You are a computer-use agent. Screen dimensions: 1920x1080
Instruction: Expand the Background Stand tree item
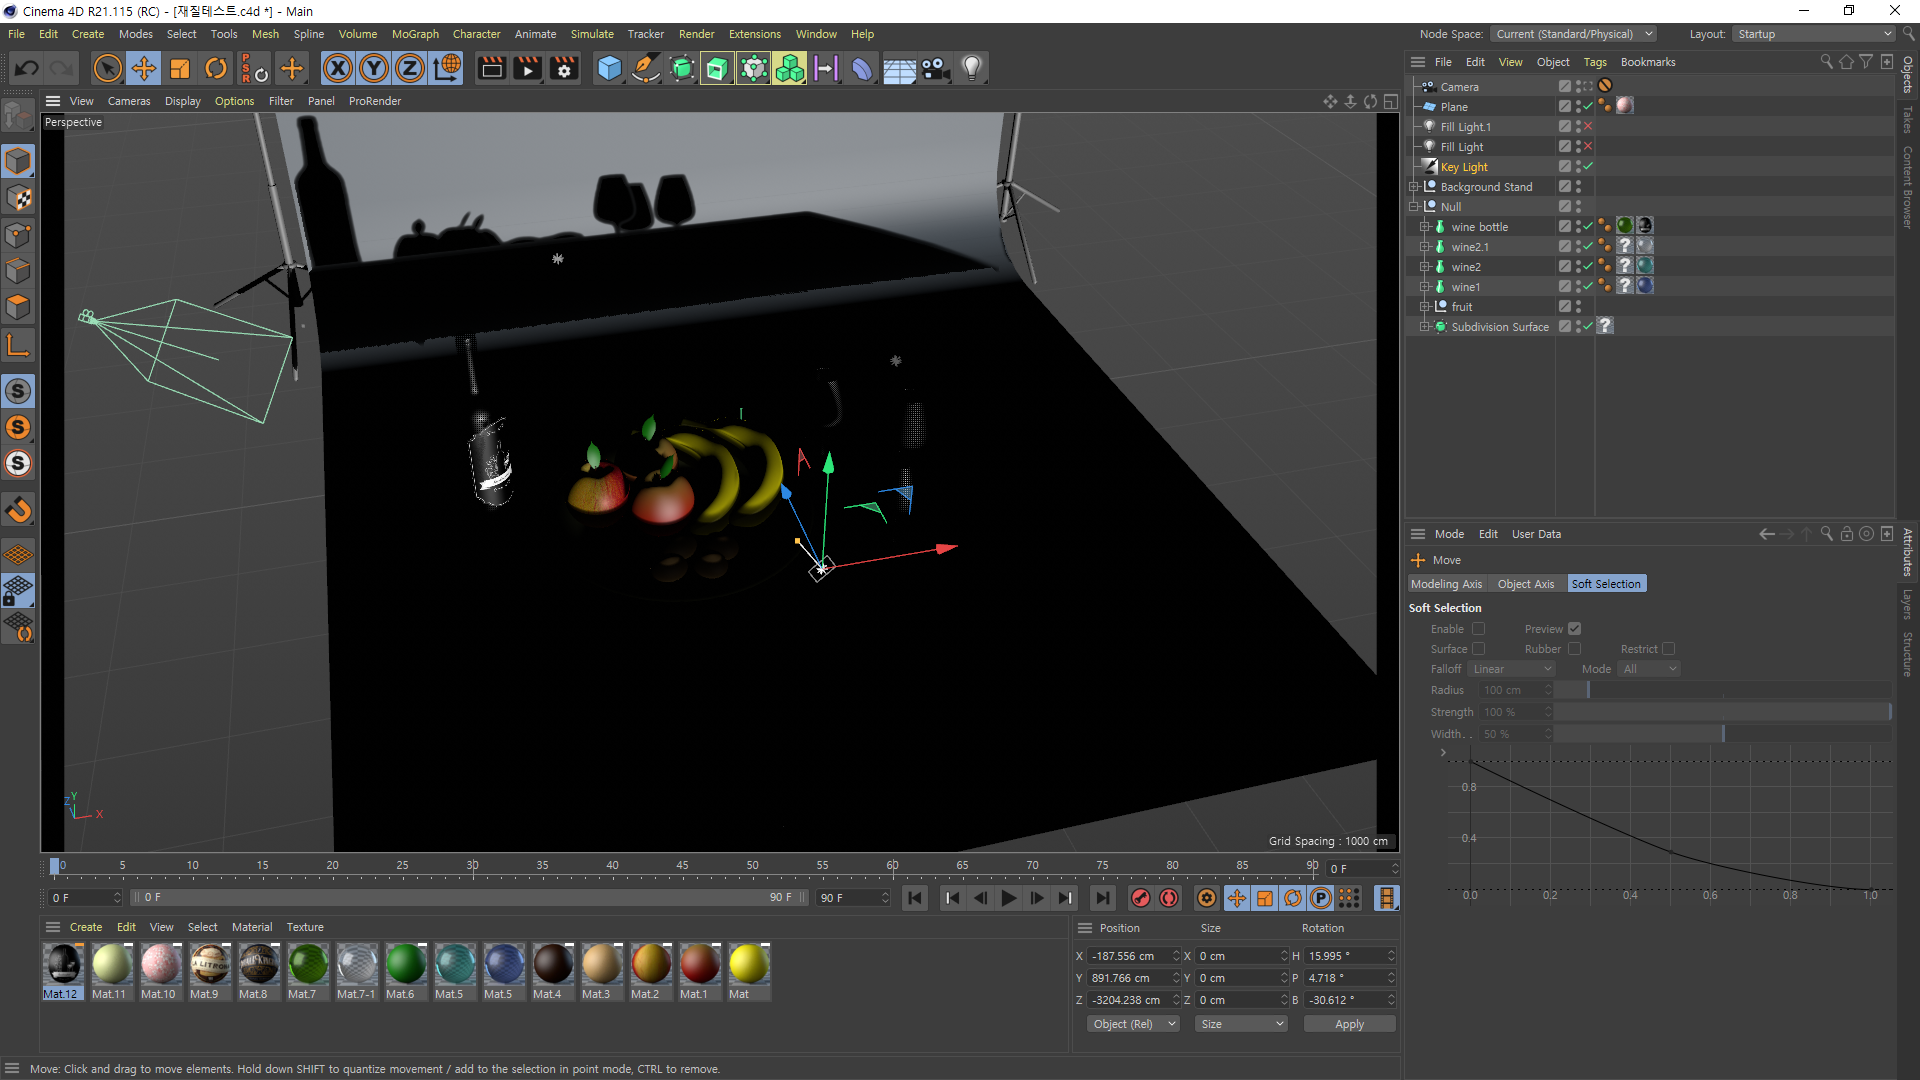[1414, 187]
